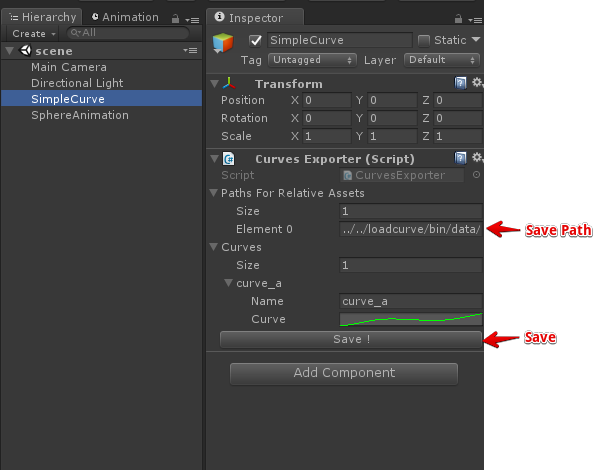Open the scene row options menu

(190, 50)
